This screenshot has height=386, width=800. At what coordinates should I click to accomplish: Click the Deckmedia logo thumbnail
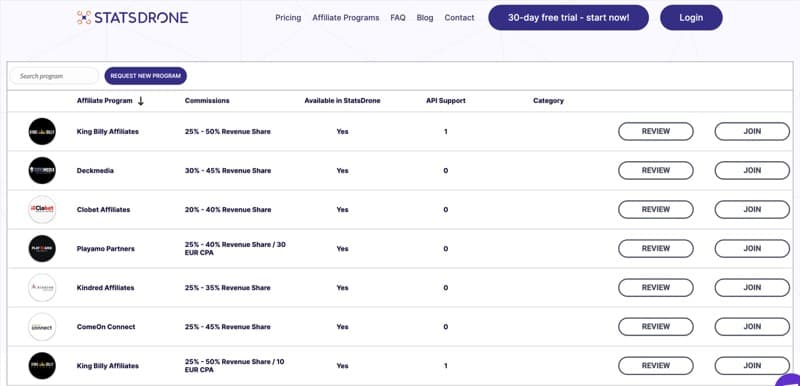point(42,171)
